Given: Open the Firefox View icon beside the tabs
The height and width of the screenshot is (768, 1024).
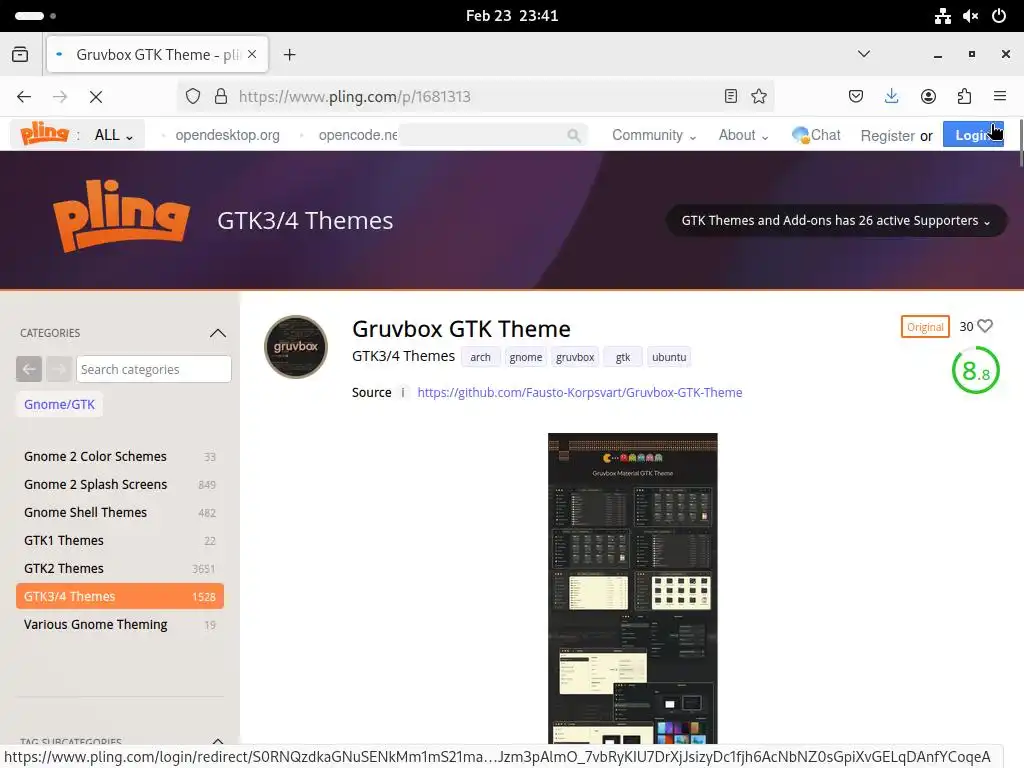Looking at the screenshot, I should coord(20,54).
